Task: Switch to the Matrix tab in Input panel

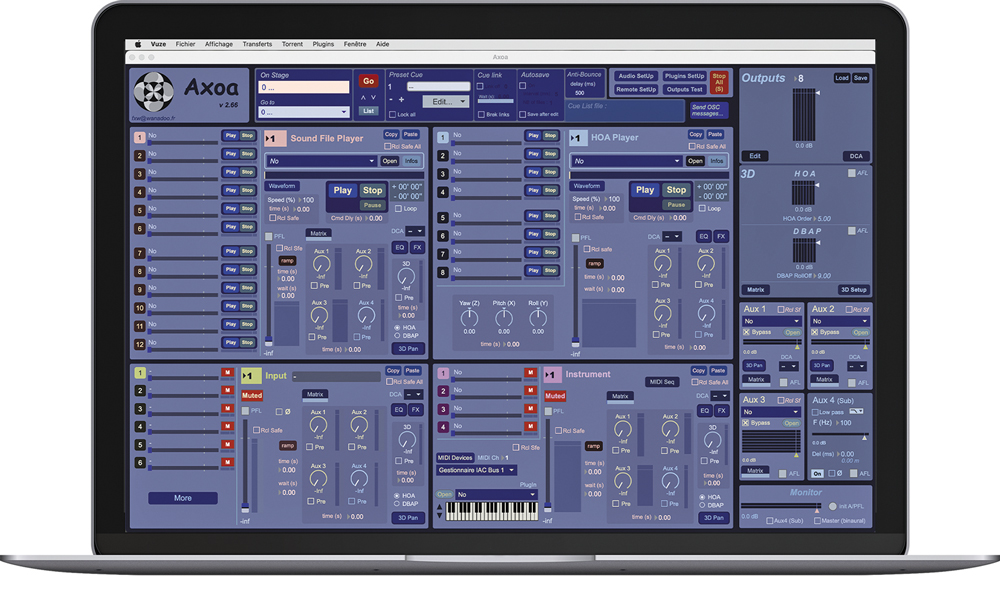Action: pyautogui.click(x=315, y=395)
